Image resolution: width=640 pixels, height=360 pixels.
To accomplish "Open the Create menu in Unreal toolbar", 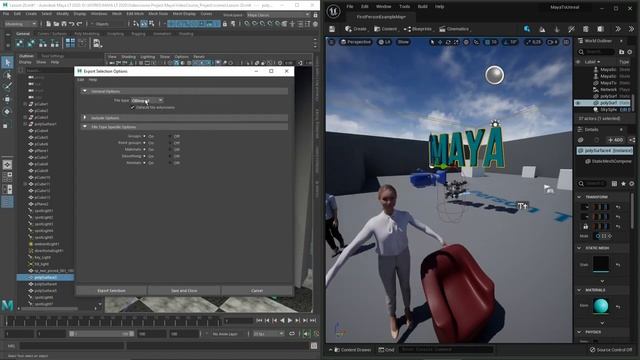I will tap(356, 29).
